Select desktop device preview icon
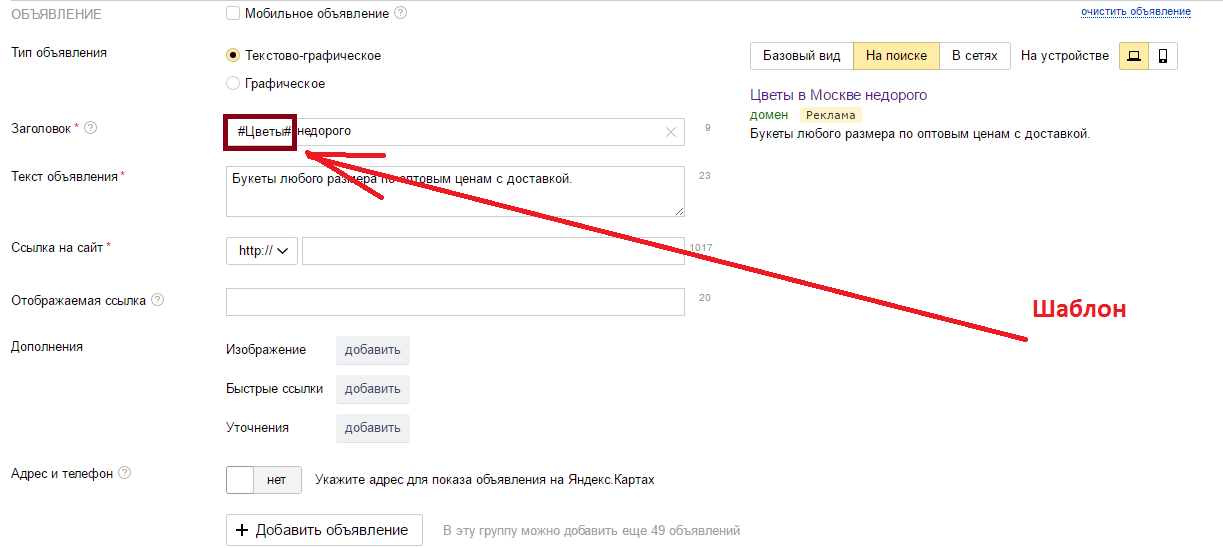 tap(1133, 56)
